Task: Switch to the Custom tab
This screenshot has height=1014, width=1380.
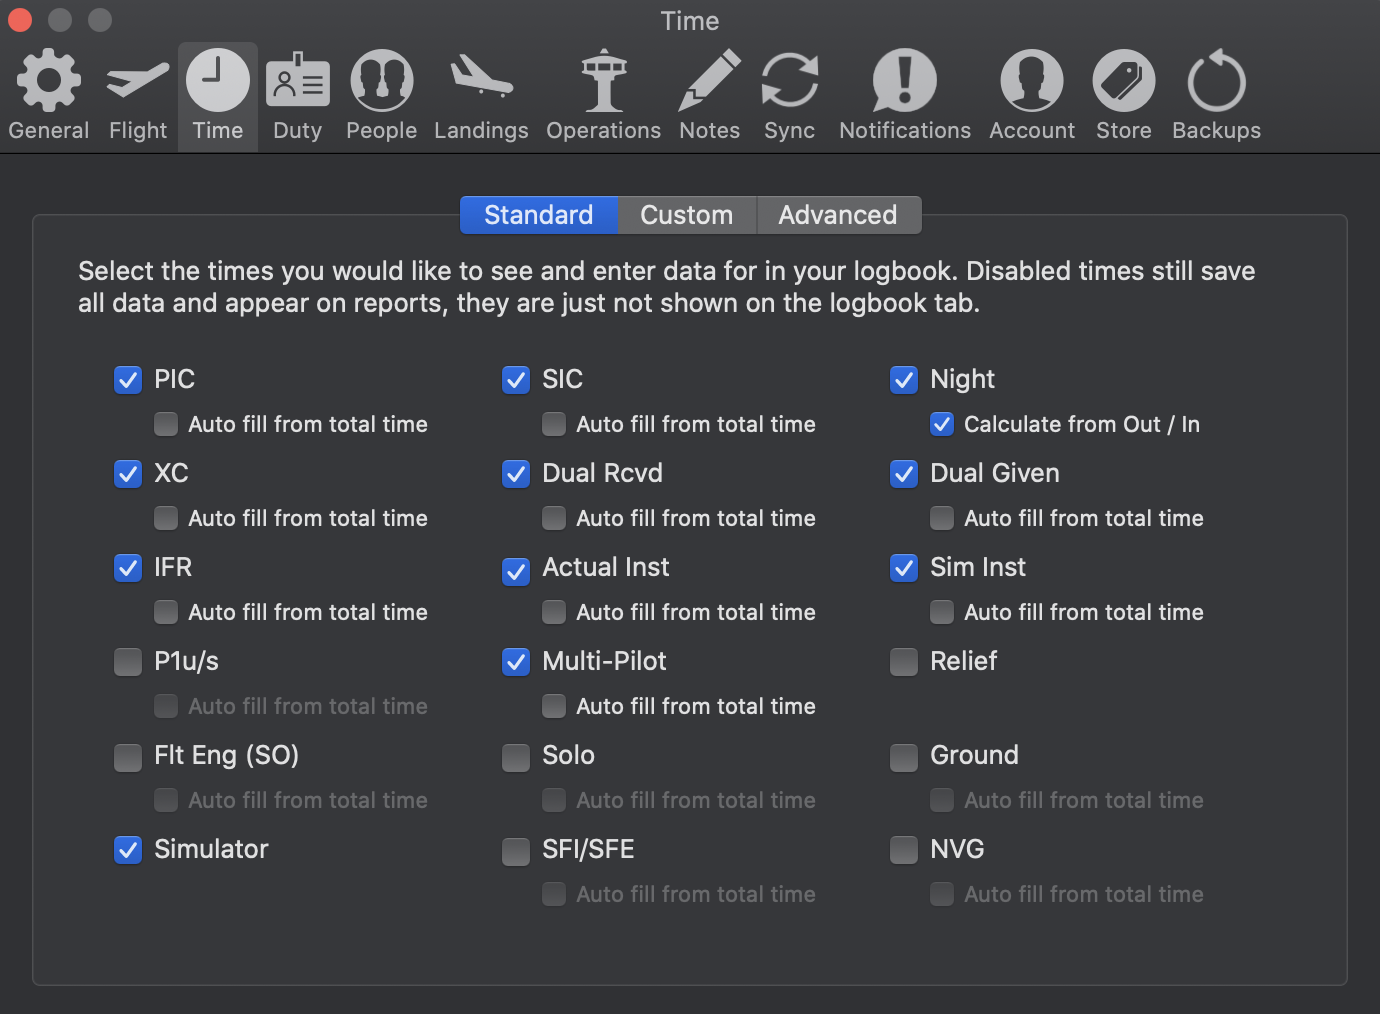Action: [687, 215]
